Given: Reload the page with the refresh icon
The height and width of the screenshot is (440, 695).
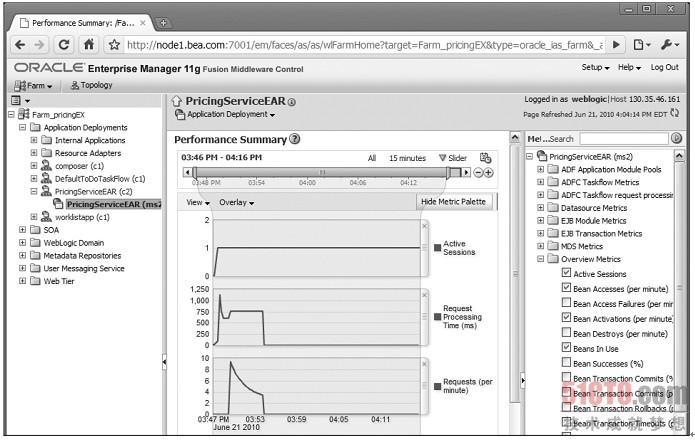Looking at the screenshot, I should click(64, 44).
